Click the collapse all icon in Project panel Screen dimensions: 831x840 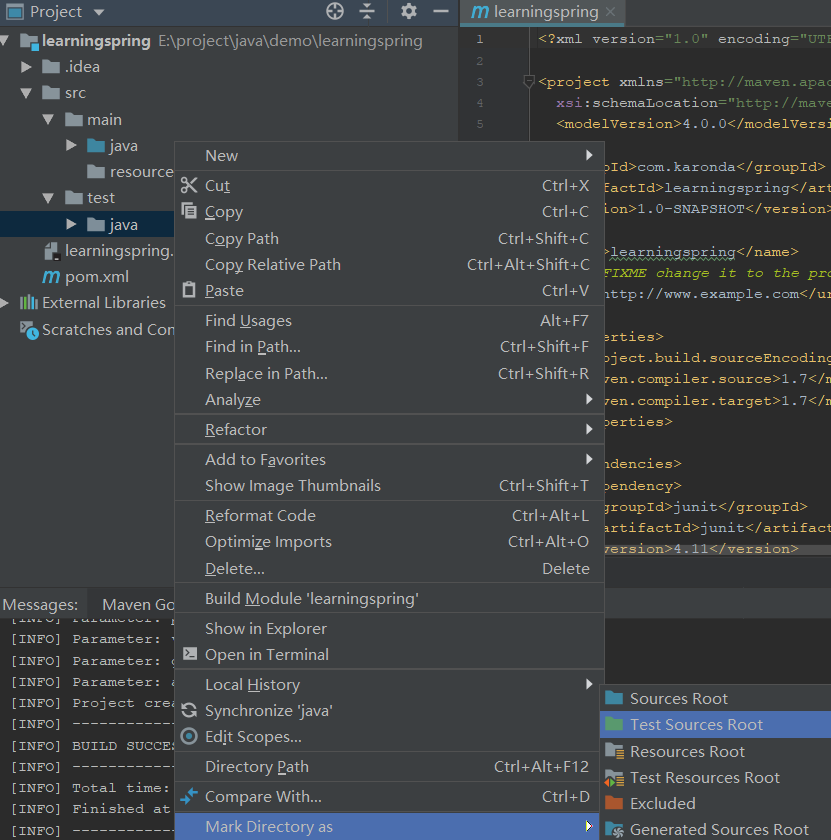point(367,11)
